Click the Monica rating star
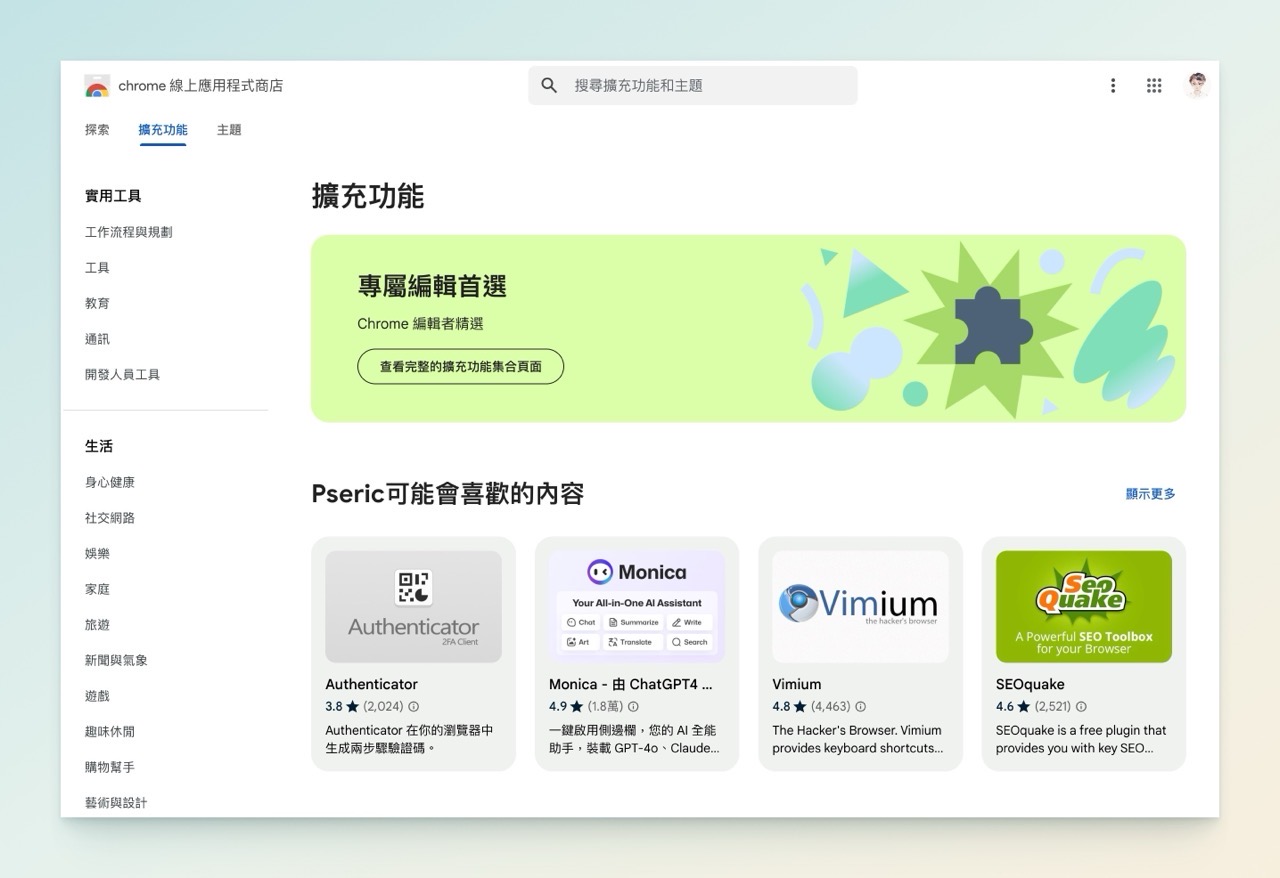The height and width of the screenshot is (878, 1280). 576,706
